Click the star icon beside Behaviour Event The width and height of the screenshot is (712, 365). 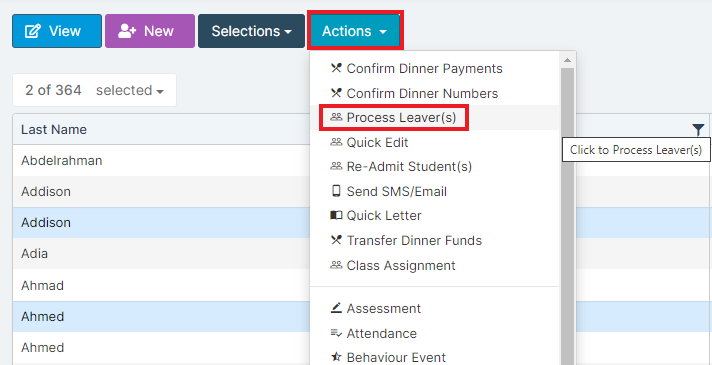pos(336,357)
